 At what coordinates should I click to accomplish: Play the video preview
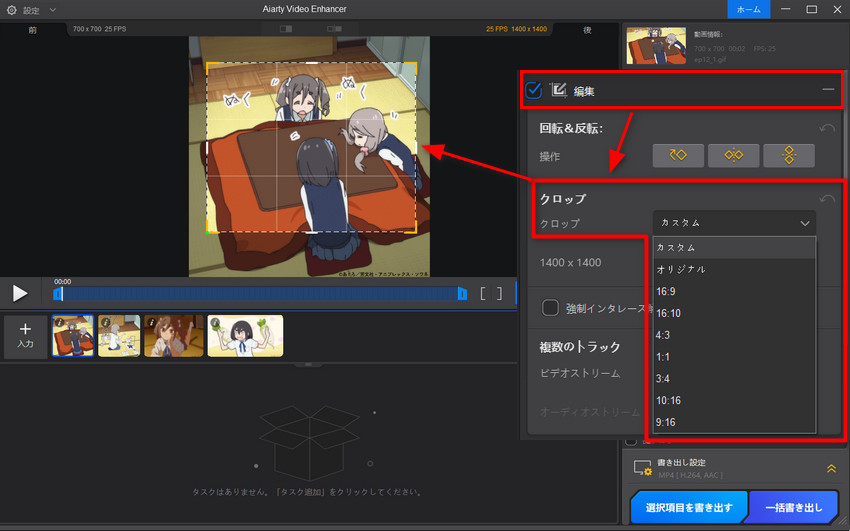pos(20,293)
